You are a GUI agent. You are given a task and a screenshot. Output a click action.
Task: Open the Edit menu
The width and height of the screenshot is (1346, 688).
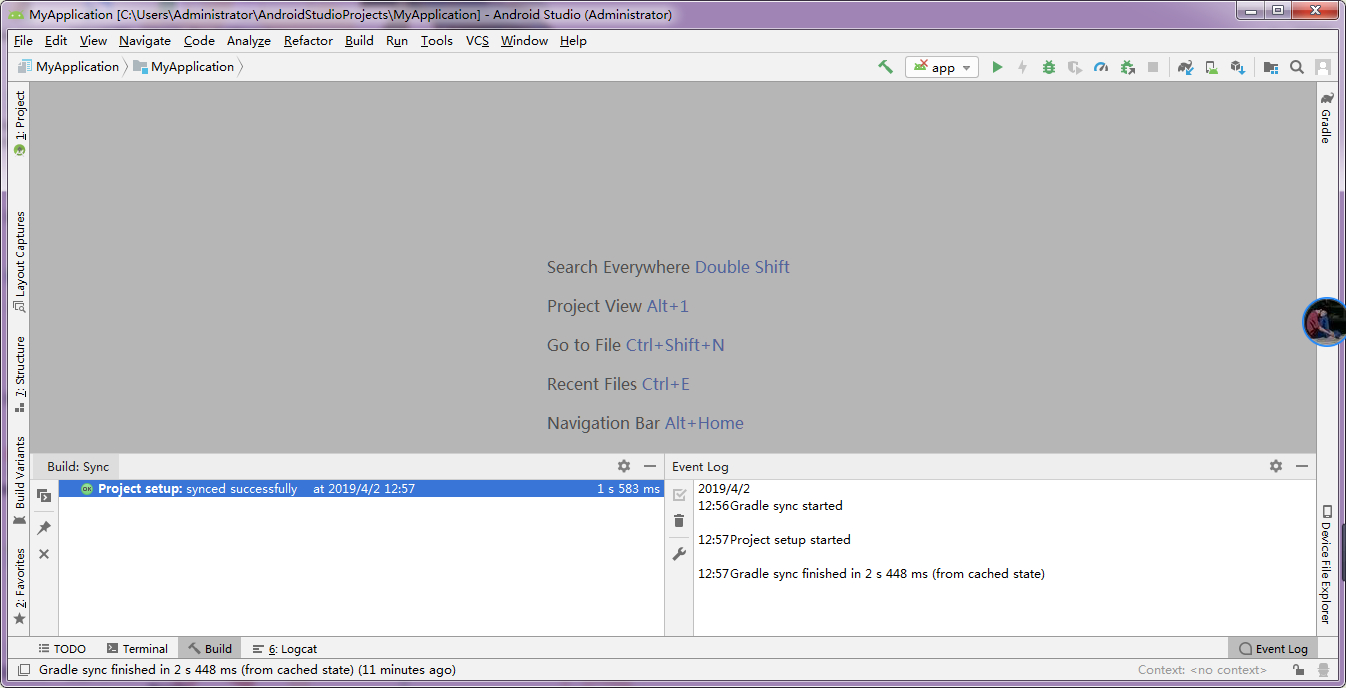(x=56, y=41)
